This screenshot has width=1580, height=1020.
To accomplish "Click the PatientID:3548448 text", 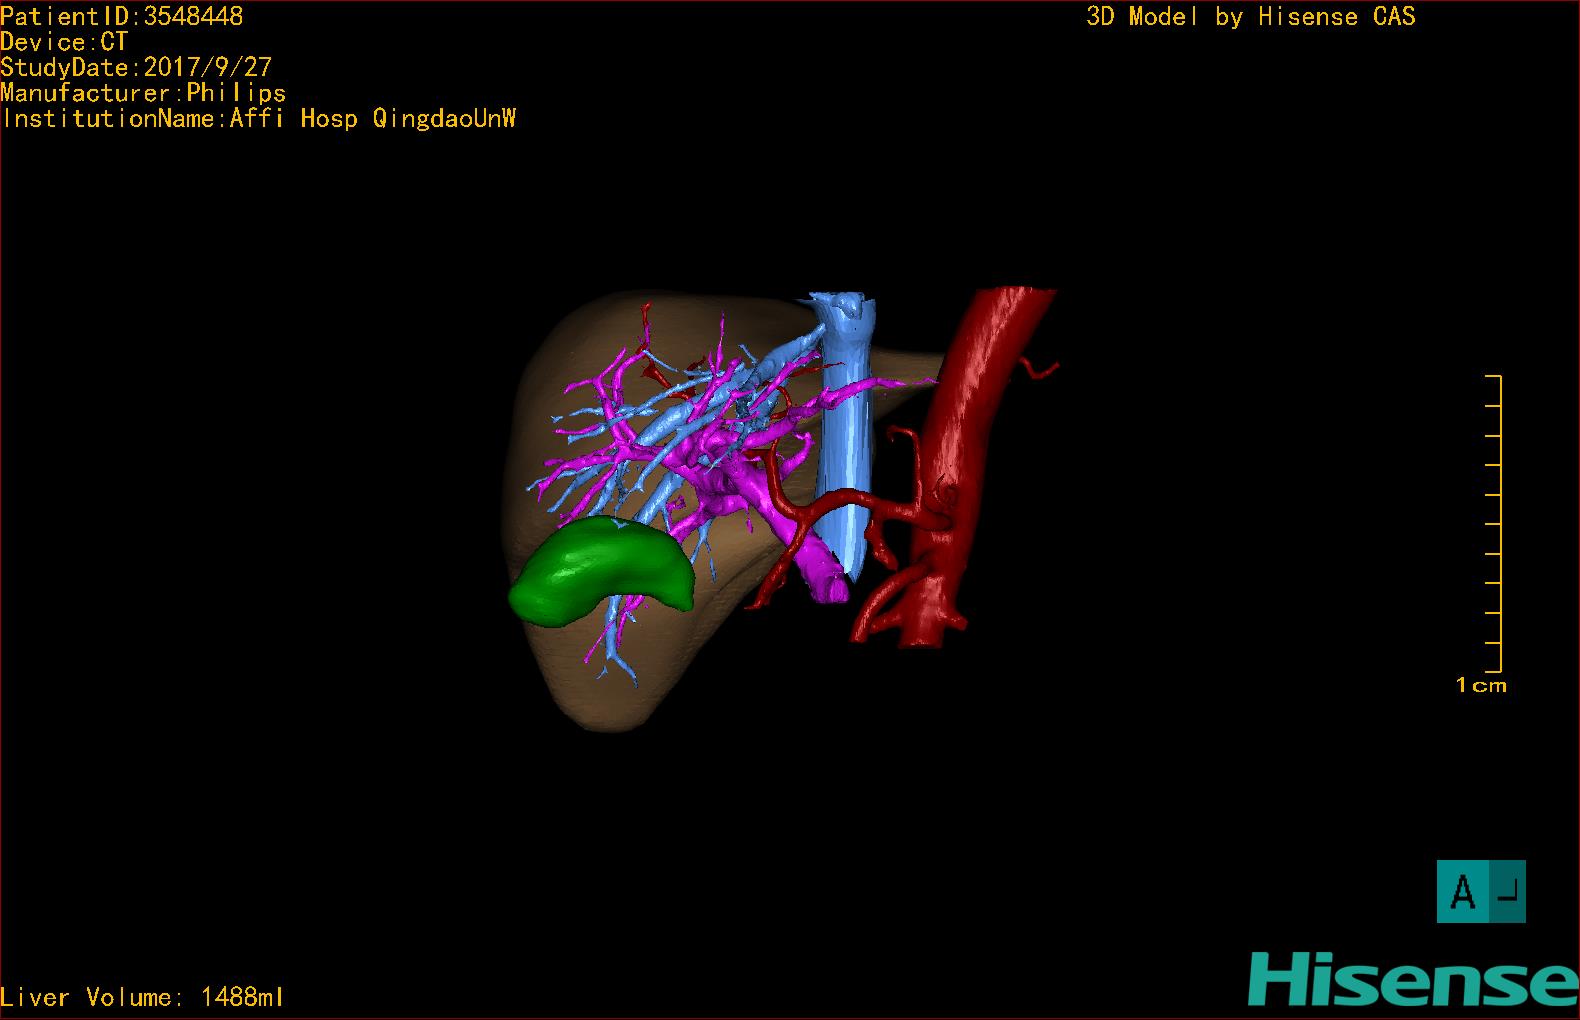I will (122, 17).
